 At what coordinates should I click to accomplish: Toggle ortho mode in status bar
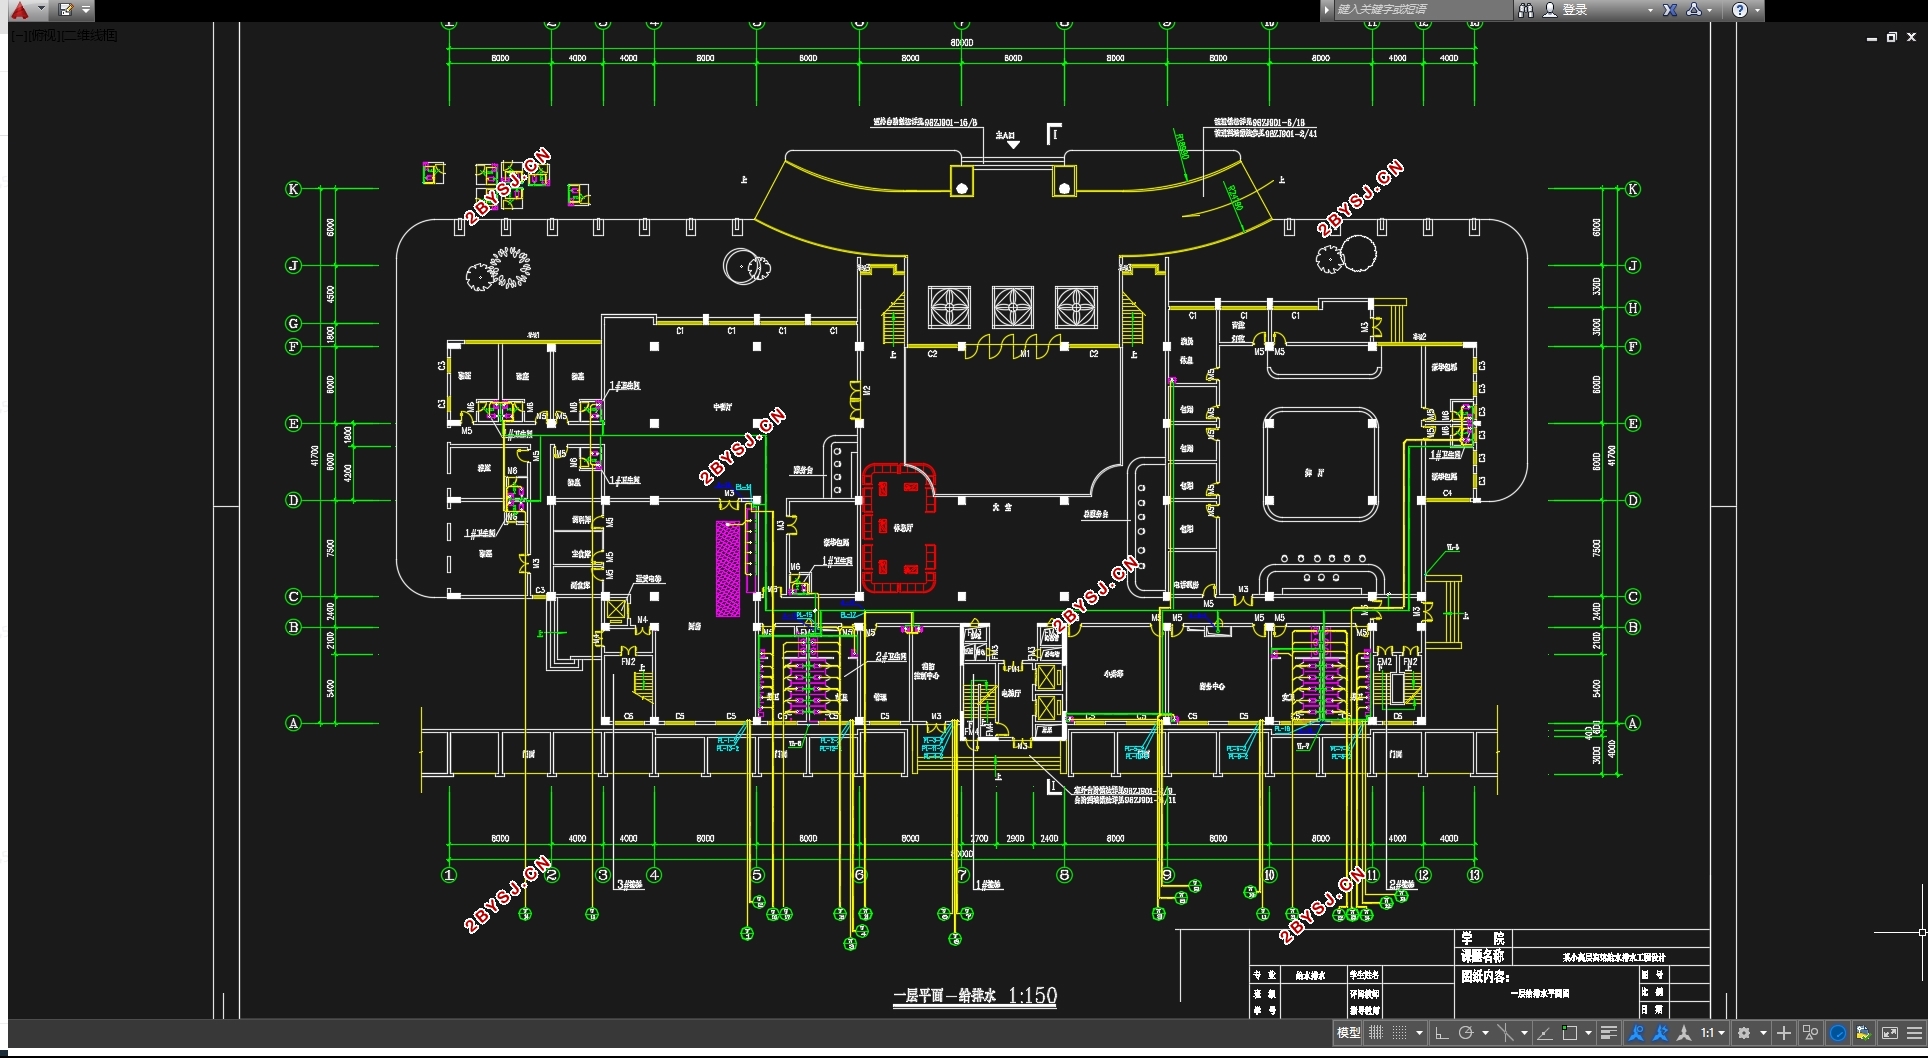click(1441, 1033)
